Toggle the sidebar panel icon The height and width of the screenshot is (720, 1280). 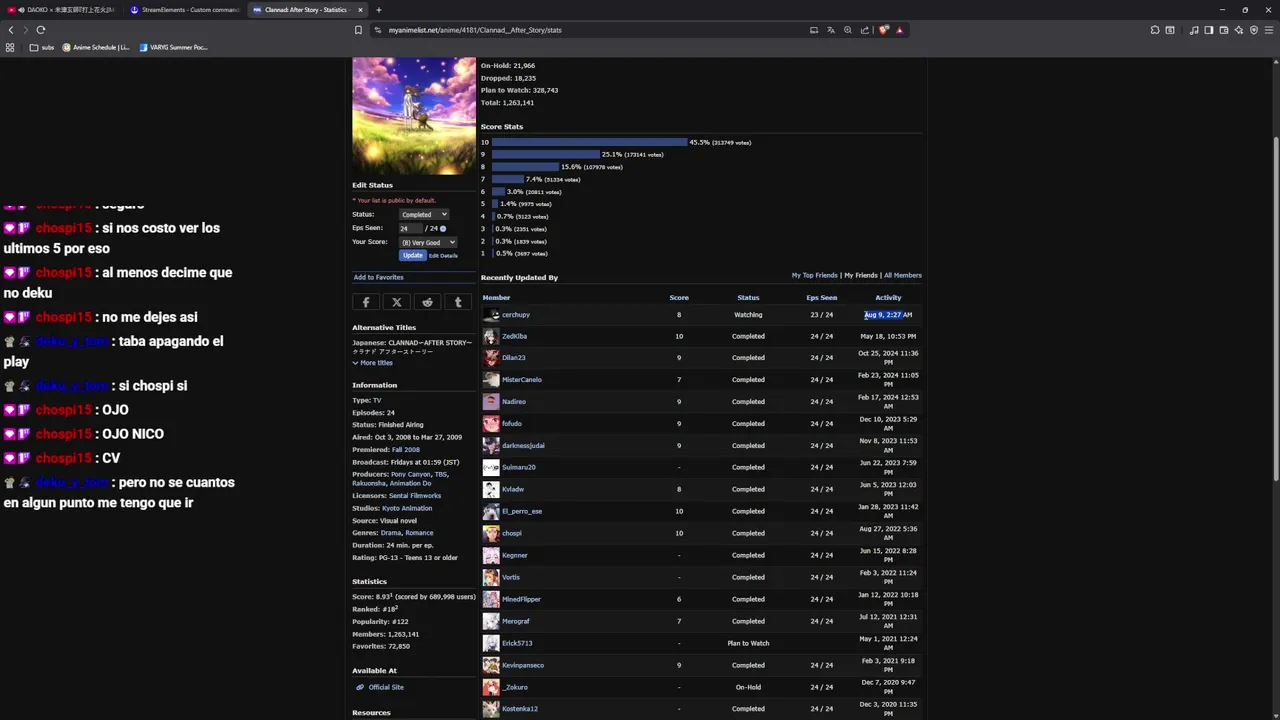click(x=1208, y=30)
